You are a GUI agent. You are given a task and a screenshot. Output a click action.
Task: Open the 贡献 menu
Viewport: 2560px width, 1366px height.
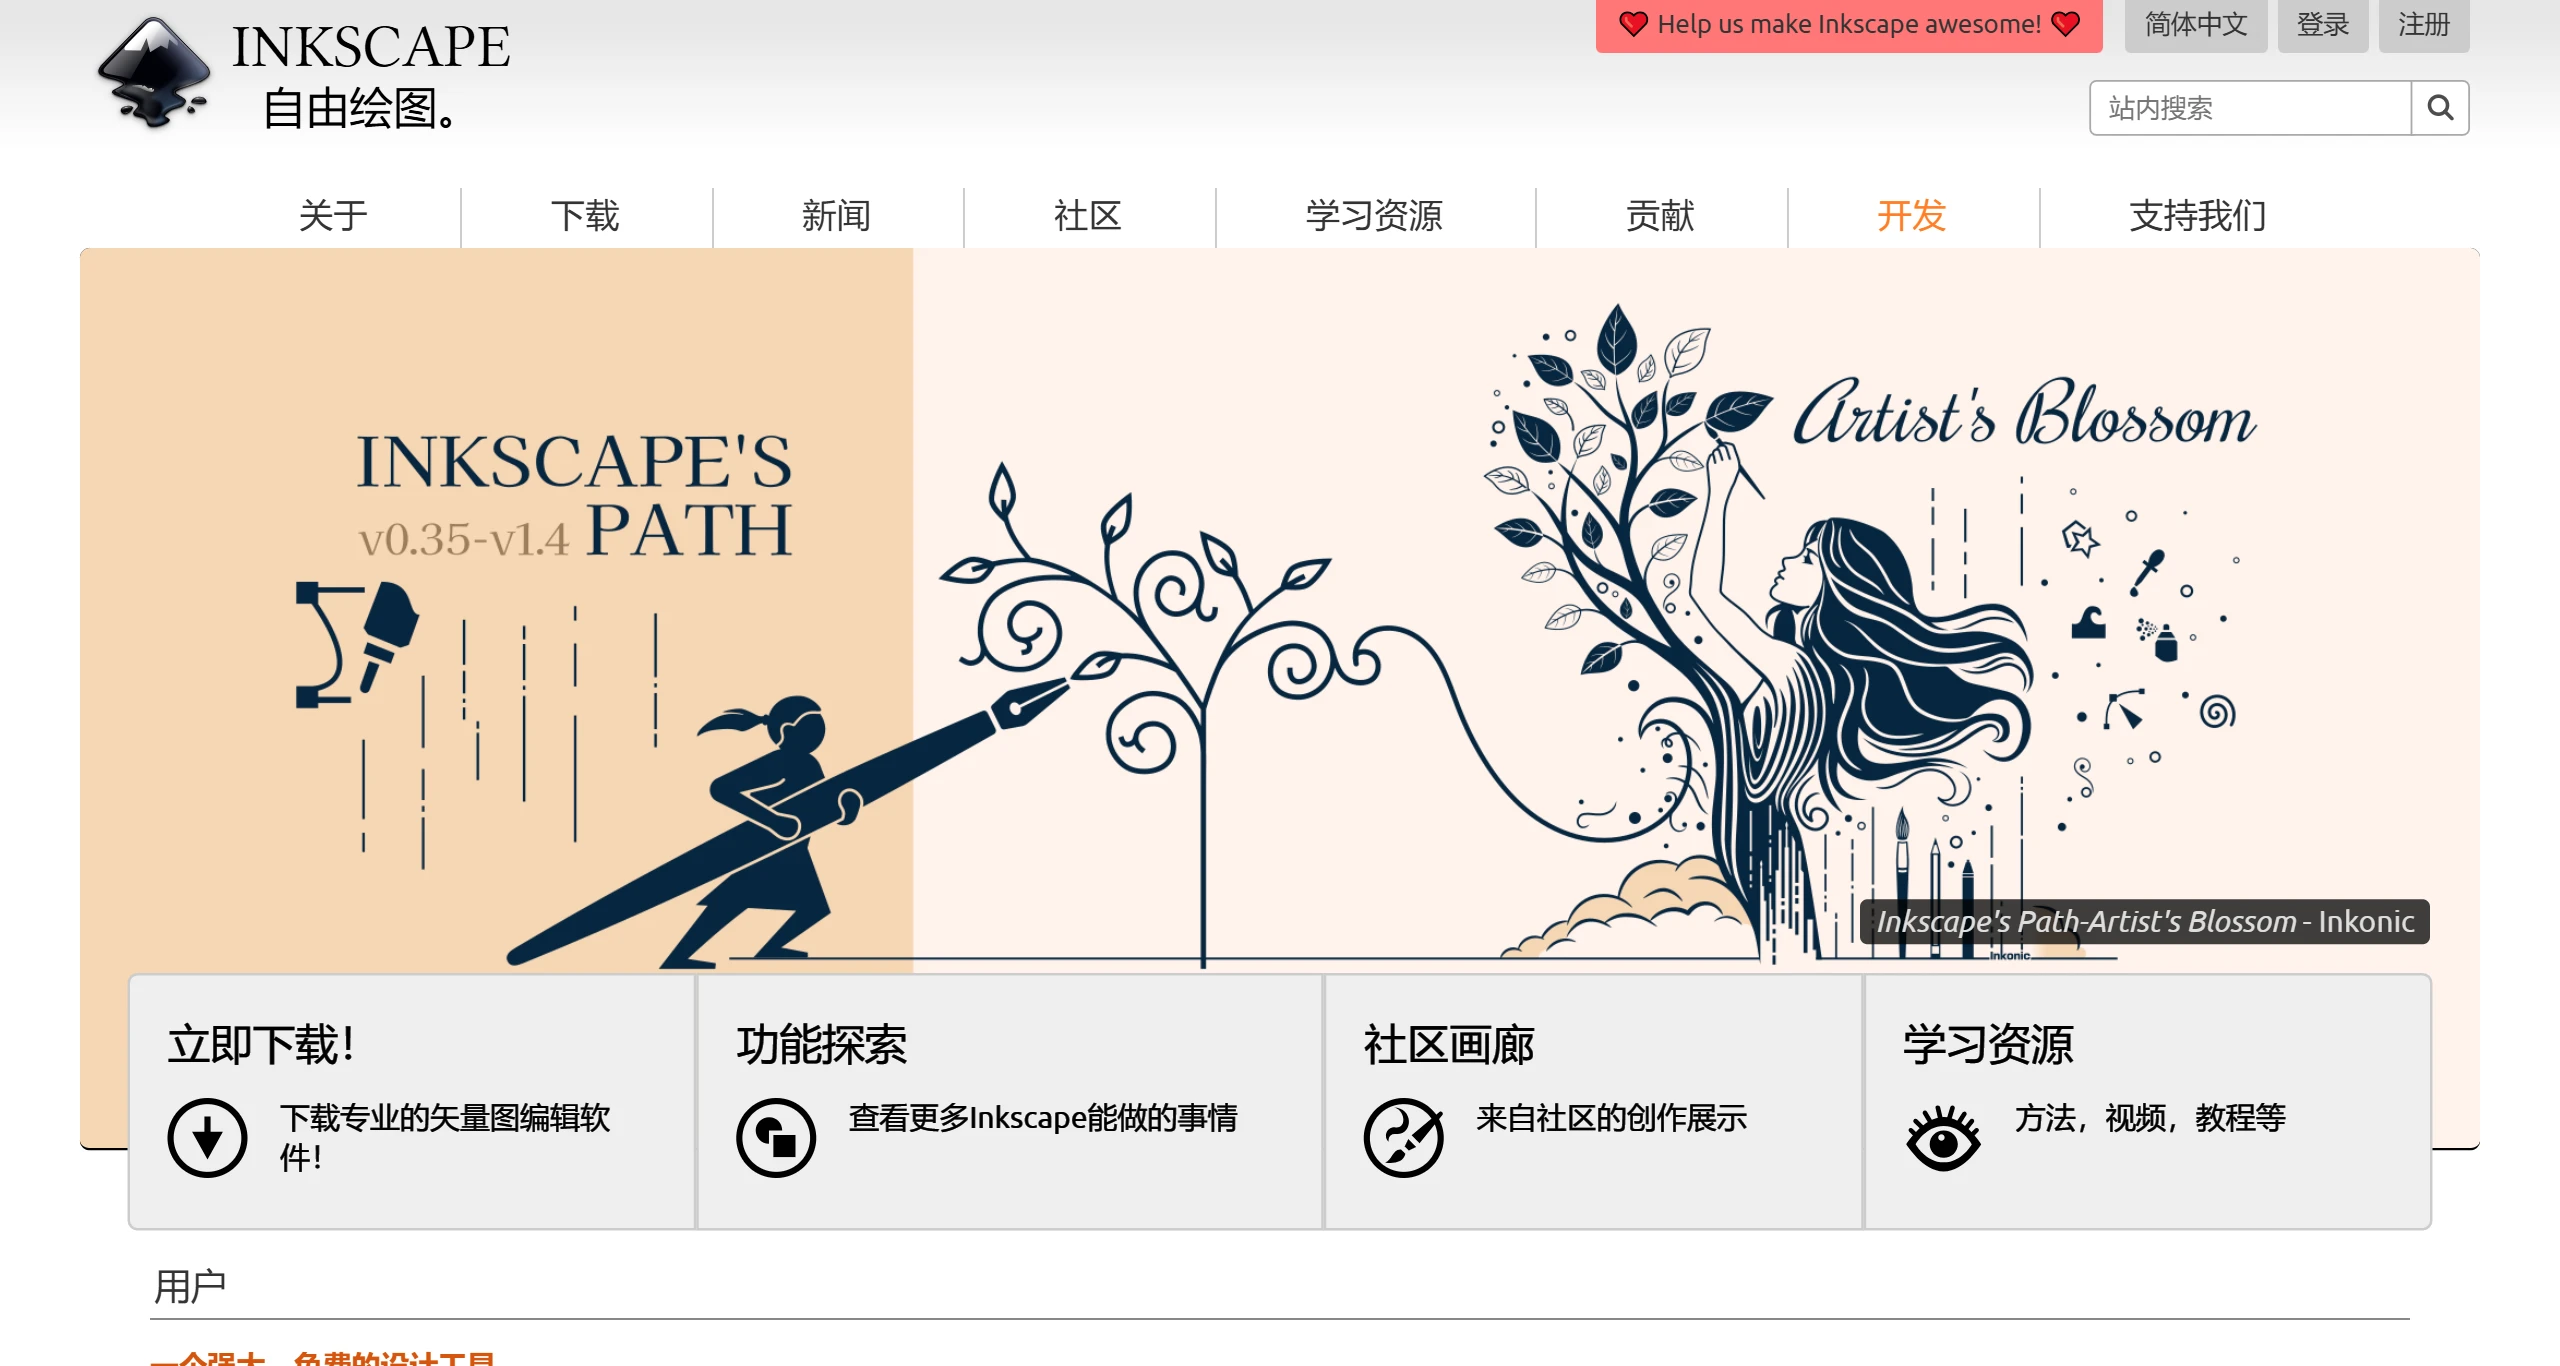(x=1660, y=215)
